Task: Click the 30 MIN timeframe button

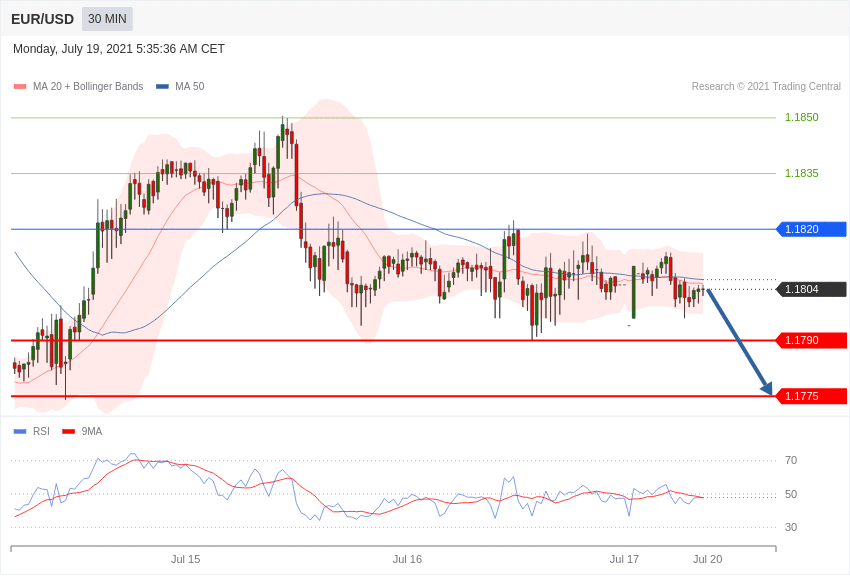Action: coord(107,19)
